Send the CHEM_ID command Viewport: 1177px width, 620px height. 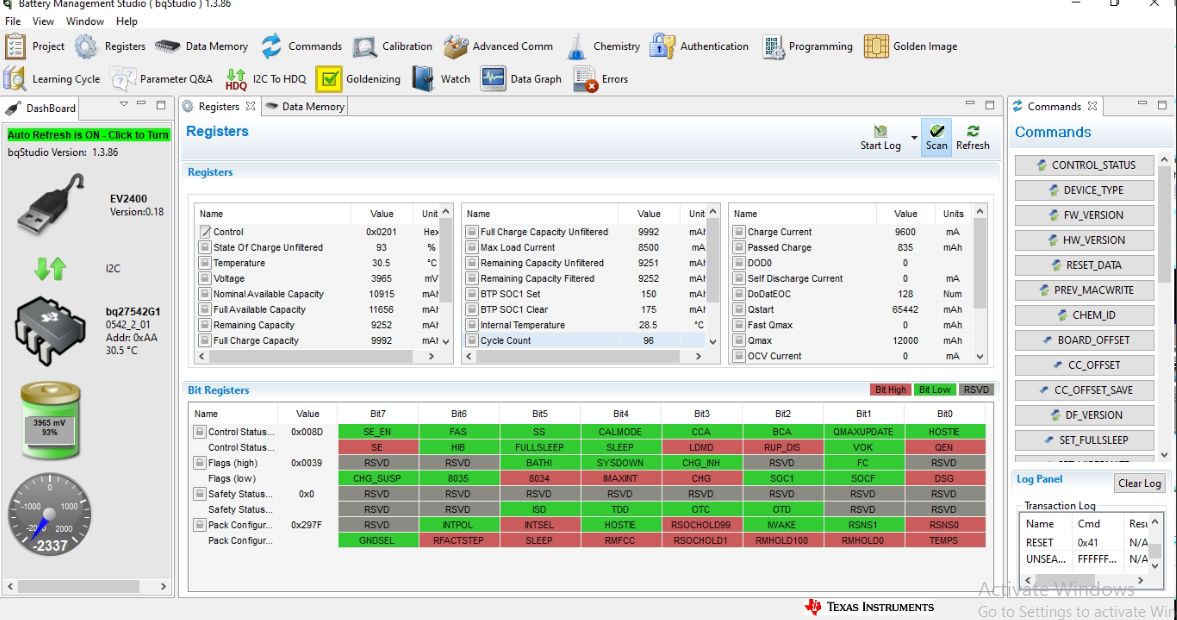[1084, 315]
